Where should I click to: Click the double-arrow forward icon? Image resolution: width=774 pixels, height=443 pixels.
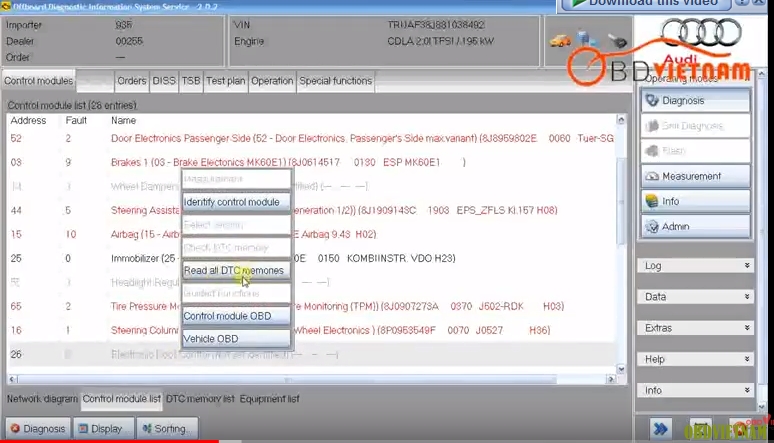pos(660,428)
